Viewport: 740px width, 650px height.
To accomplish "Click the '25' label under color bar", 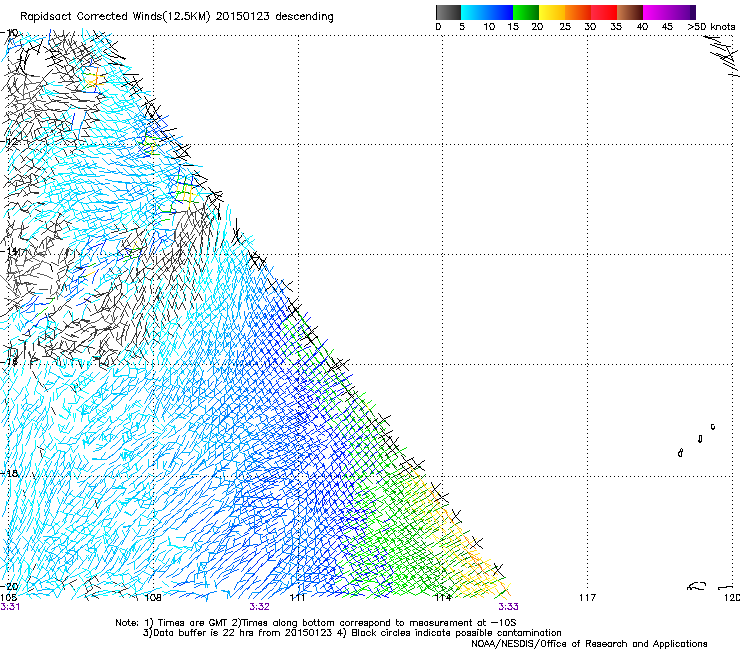I will pos(565,27).
